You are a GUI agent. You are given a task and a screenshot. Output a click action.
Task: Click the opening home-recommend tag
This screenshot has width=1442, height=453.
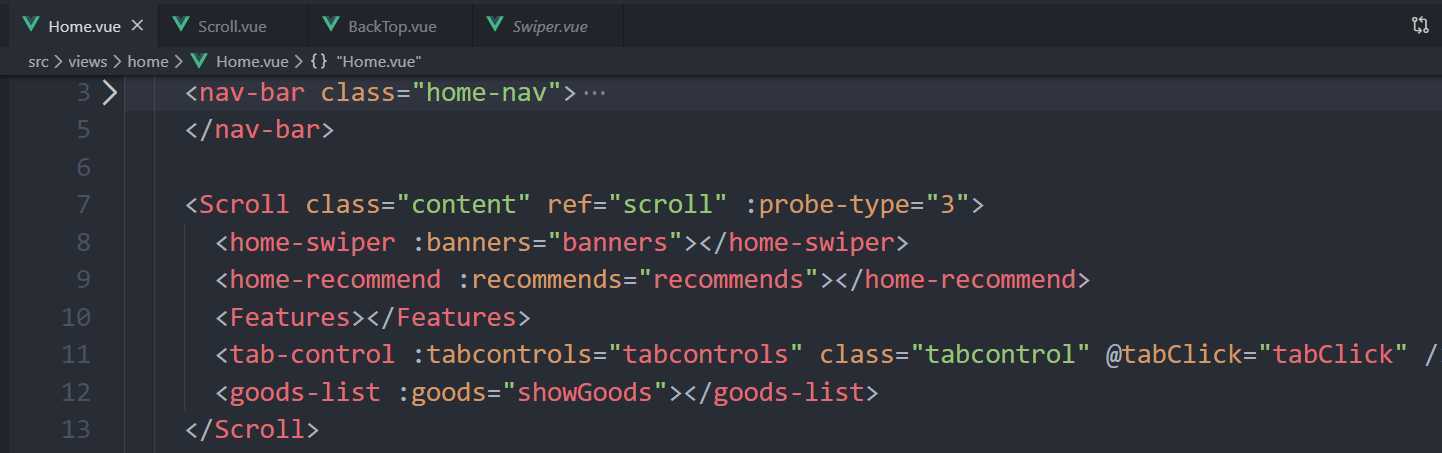tap(335, 280)
